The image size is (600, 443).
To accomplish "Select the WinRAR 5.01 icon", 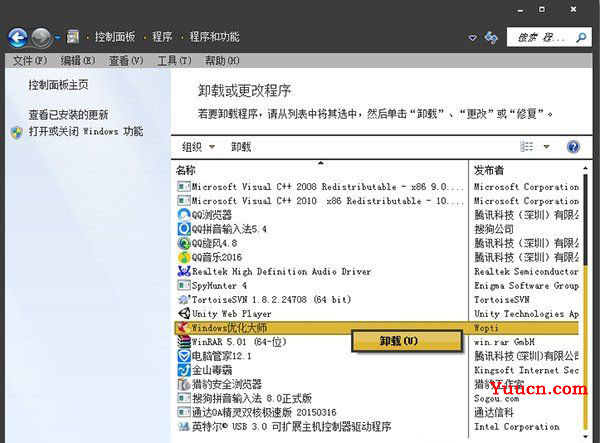I will 184,342.
